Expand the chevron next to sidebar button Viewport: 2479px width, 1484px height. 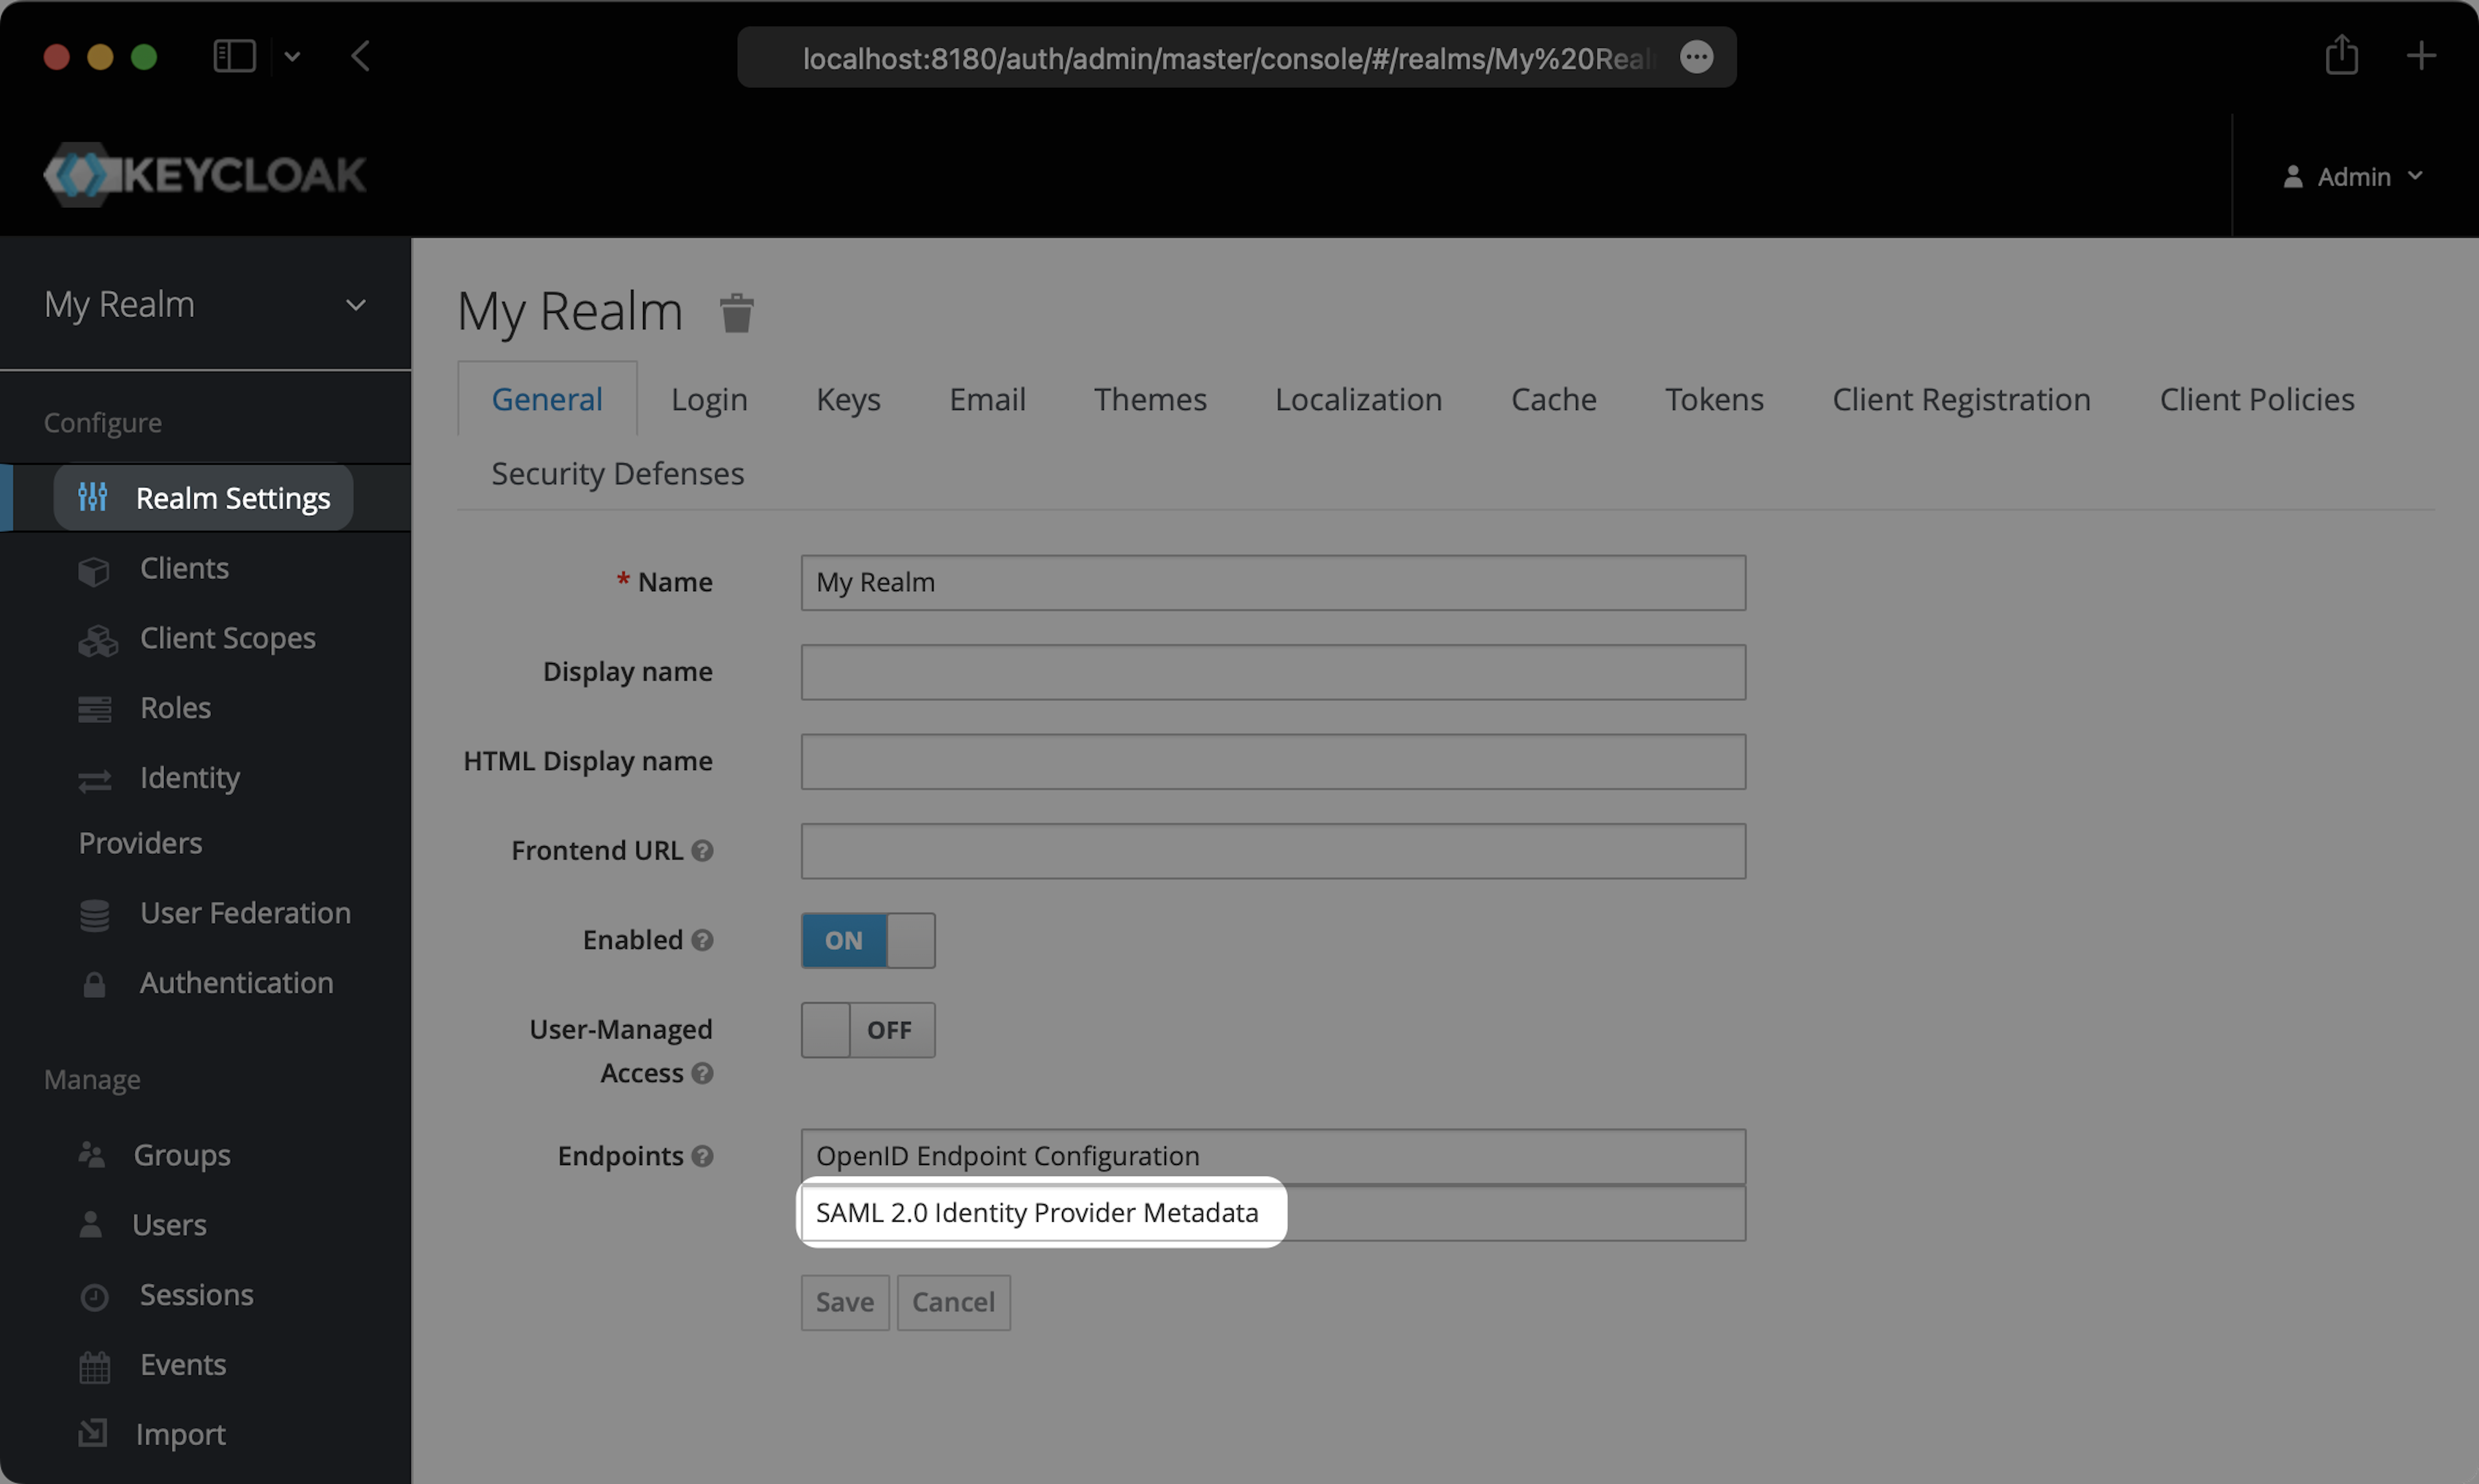click(292, 57)
